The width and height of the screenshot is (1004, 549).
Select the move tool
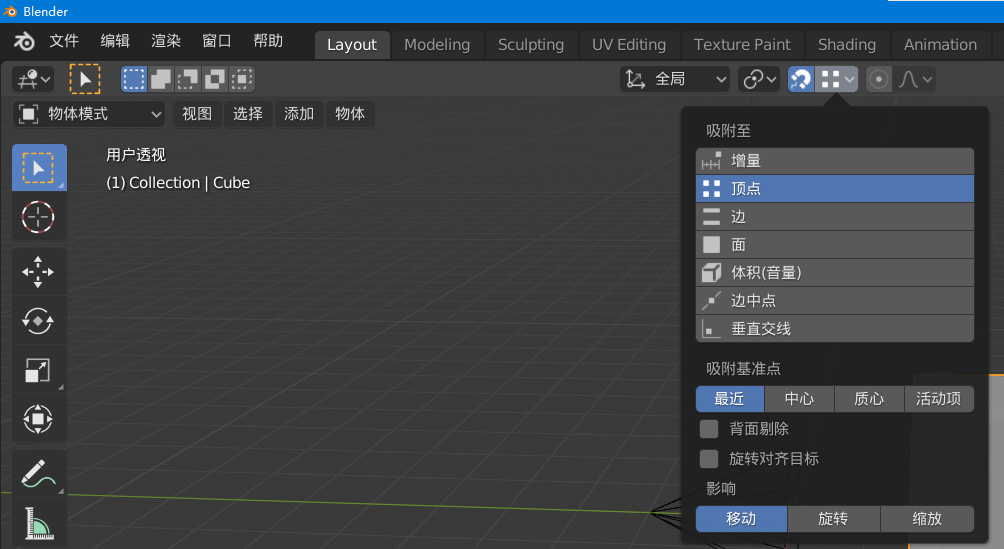38,272
